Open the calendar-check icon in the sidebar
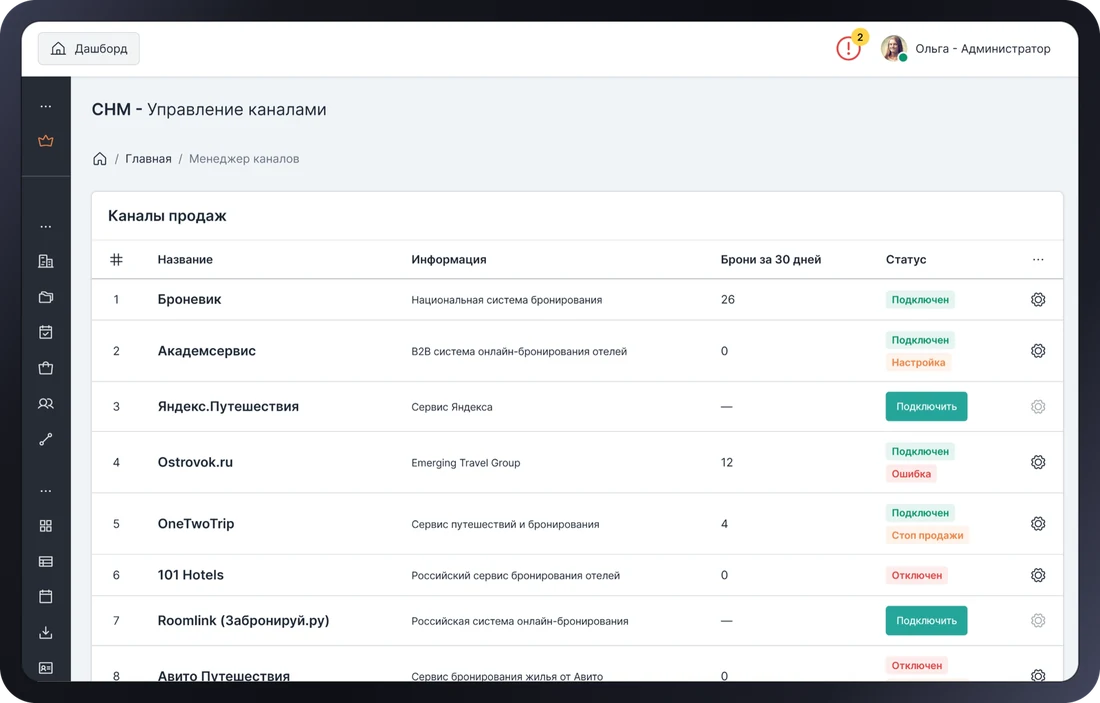 [x=46, y=332]
